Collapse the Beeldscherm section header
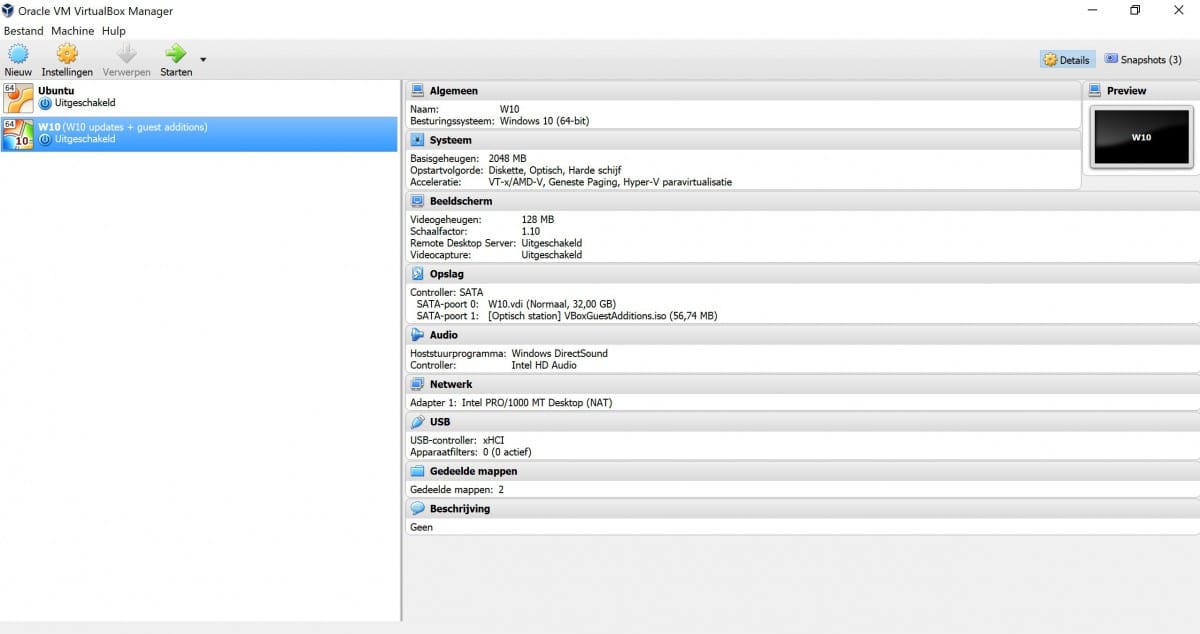Screen dimensions: 1200x634 tap(460, 201)
